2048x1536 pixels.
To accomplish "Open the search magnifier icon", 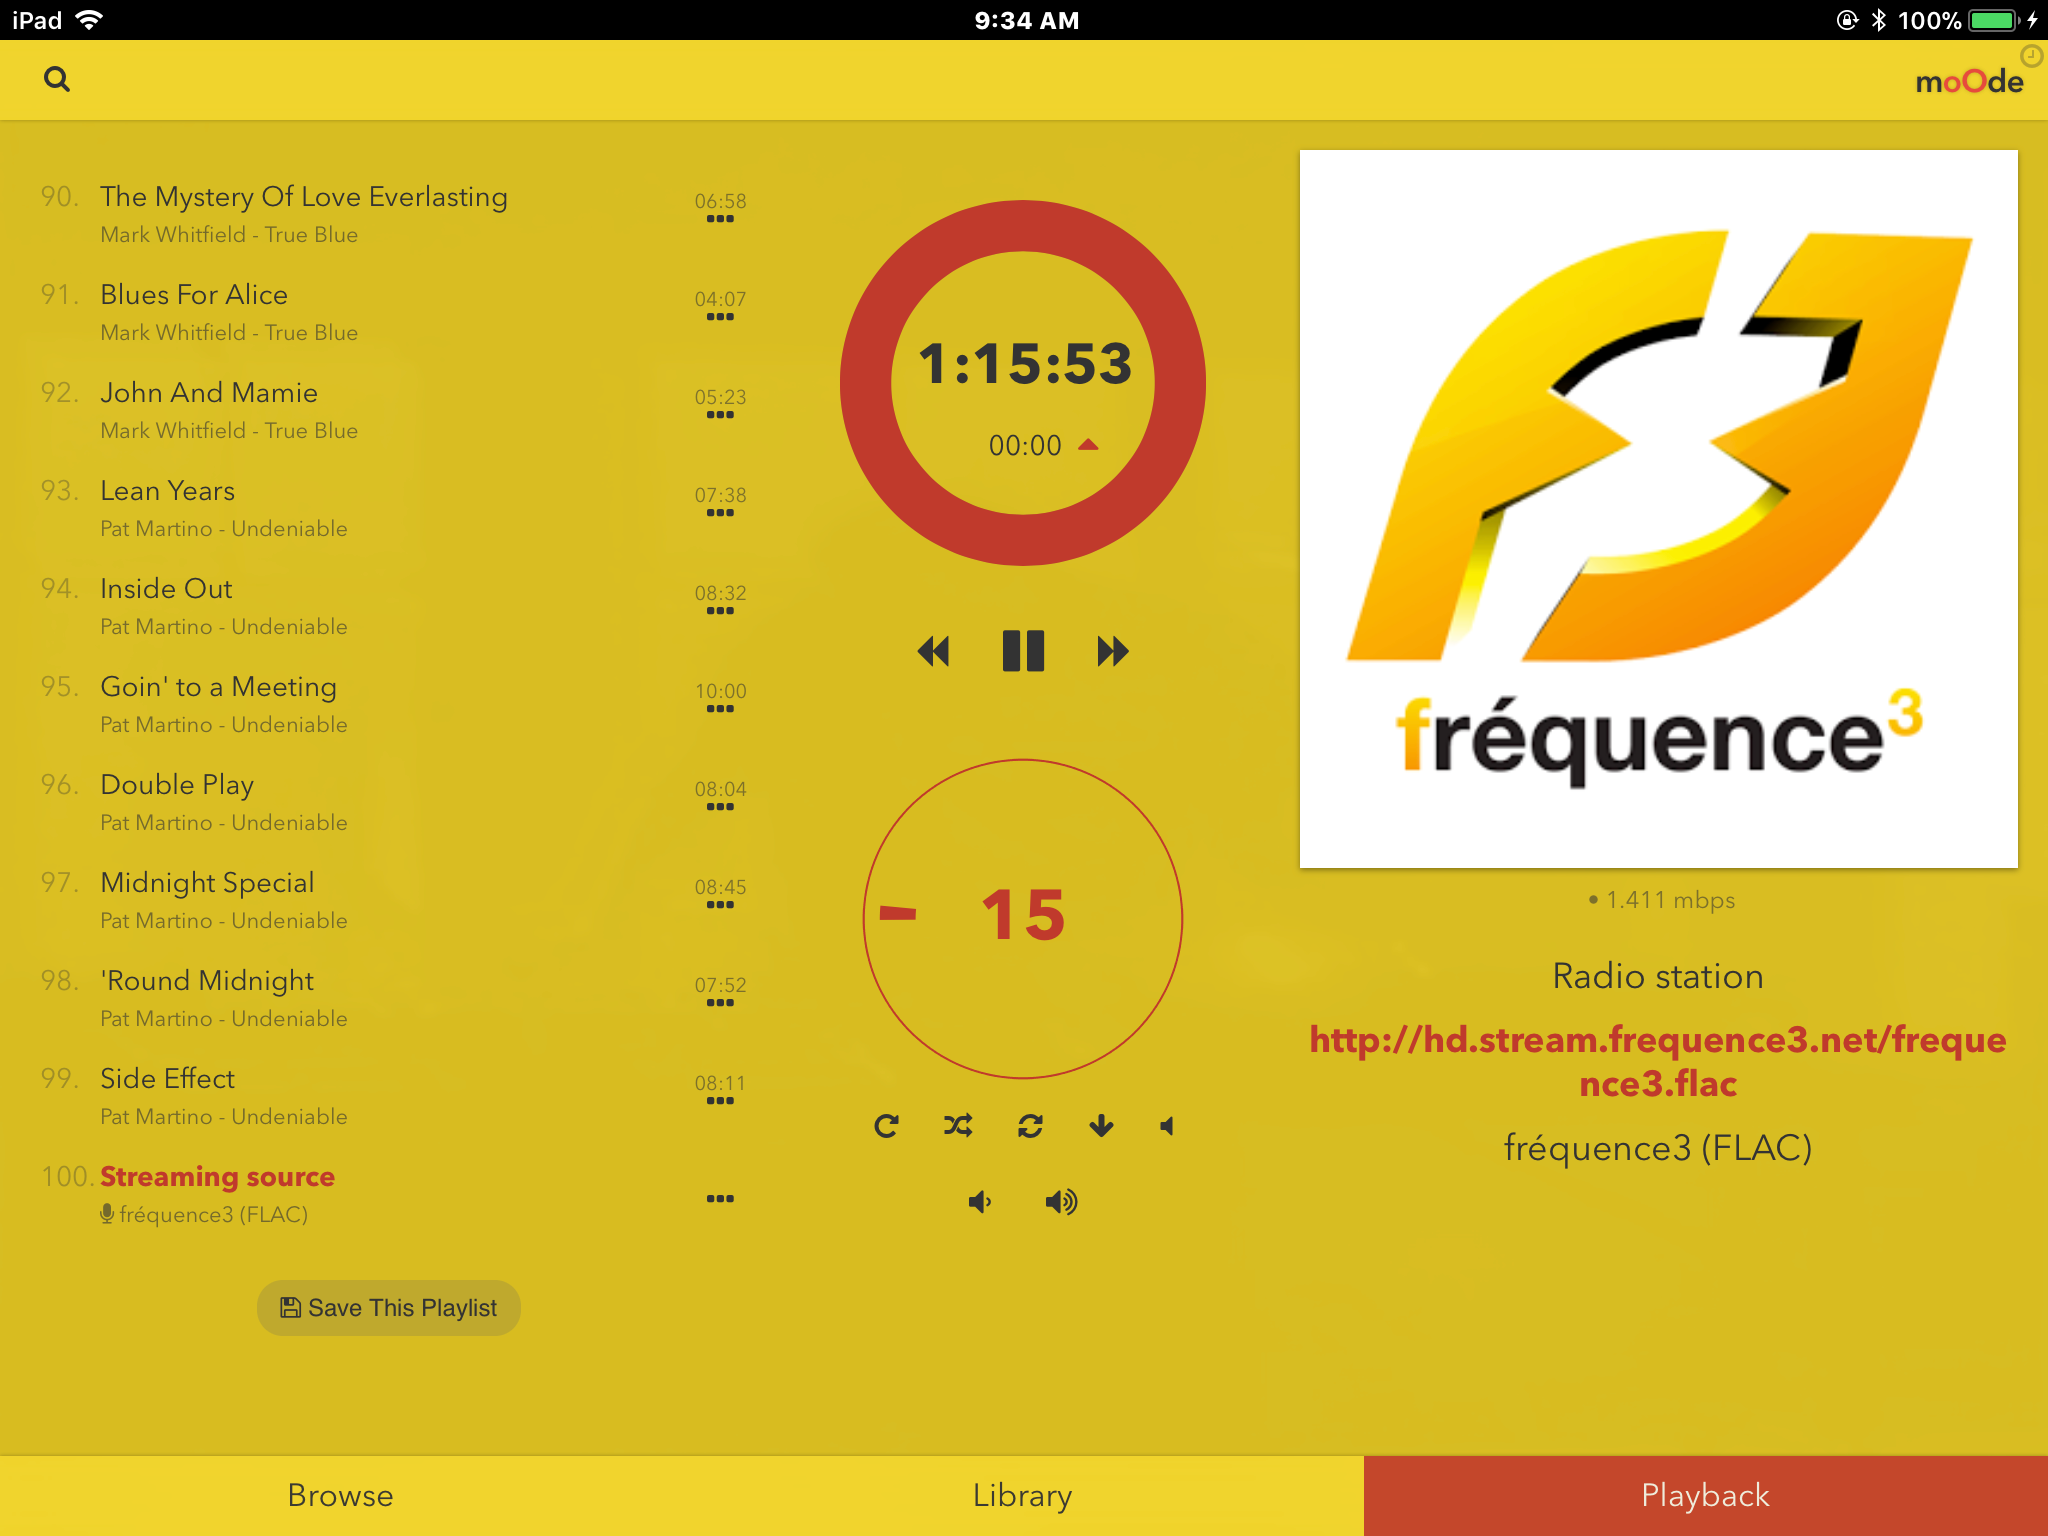I will (x=57, y=79).
